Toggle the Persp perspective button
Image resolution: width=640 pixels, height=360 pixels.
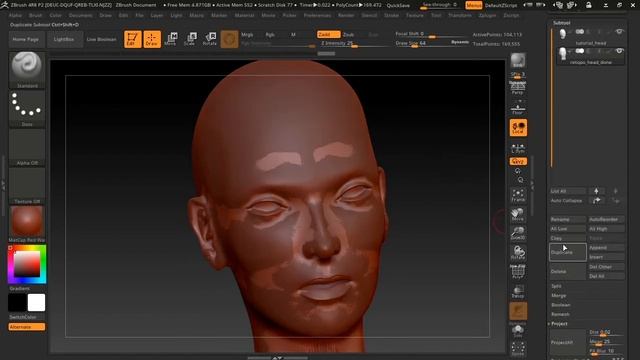click(x=518, y=89)
